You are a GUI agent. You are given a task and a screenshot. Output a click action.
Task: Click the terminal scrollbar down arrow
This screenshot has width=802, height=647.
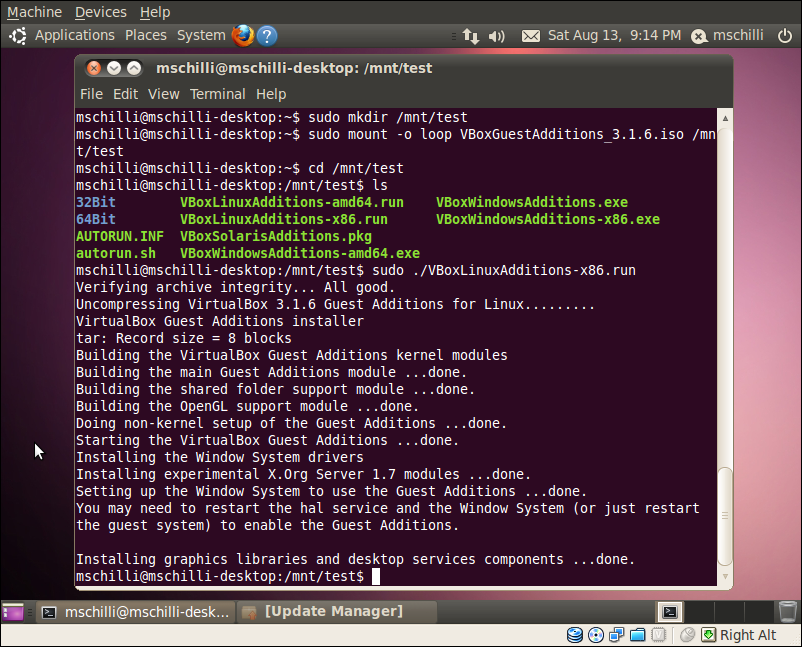point(725,576)
